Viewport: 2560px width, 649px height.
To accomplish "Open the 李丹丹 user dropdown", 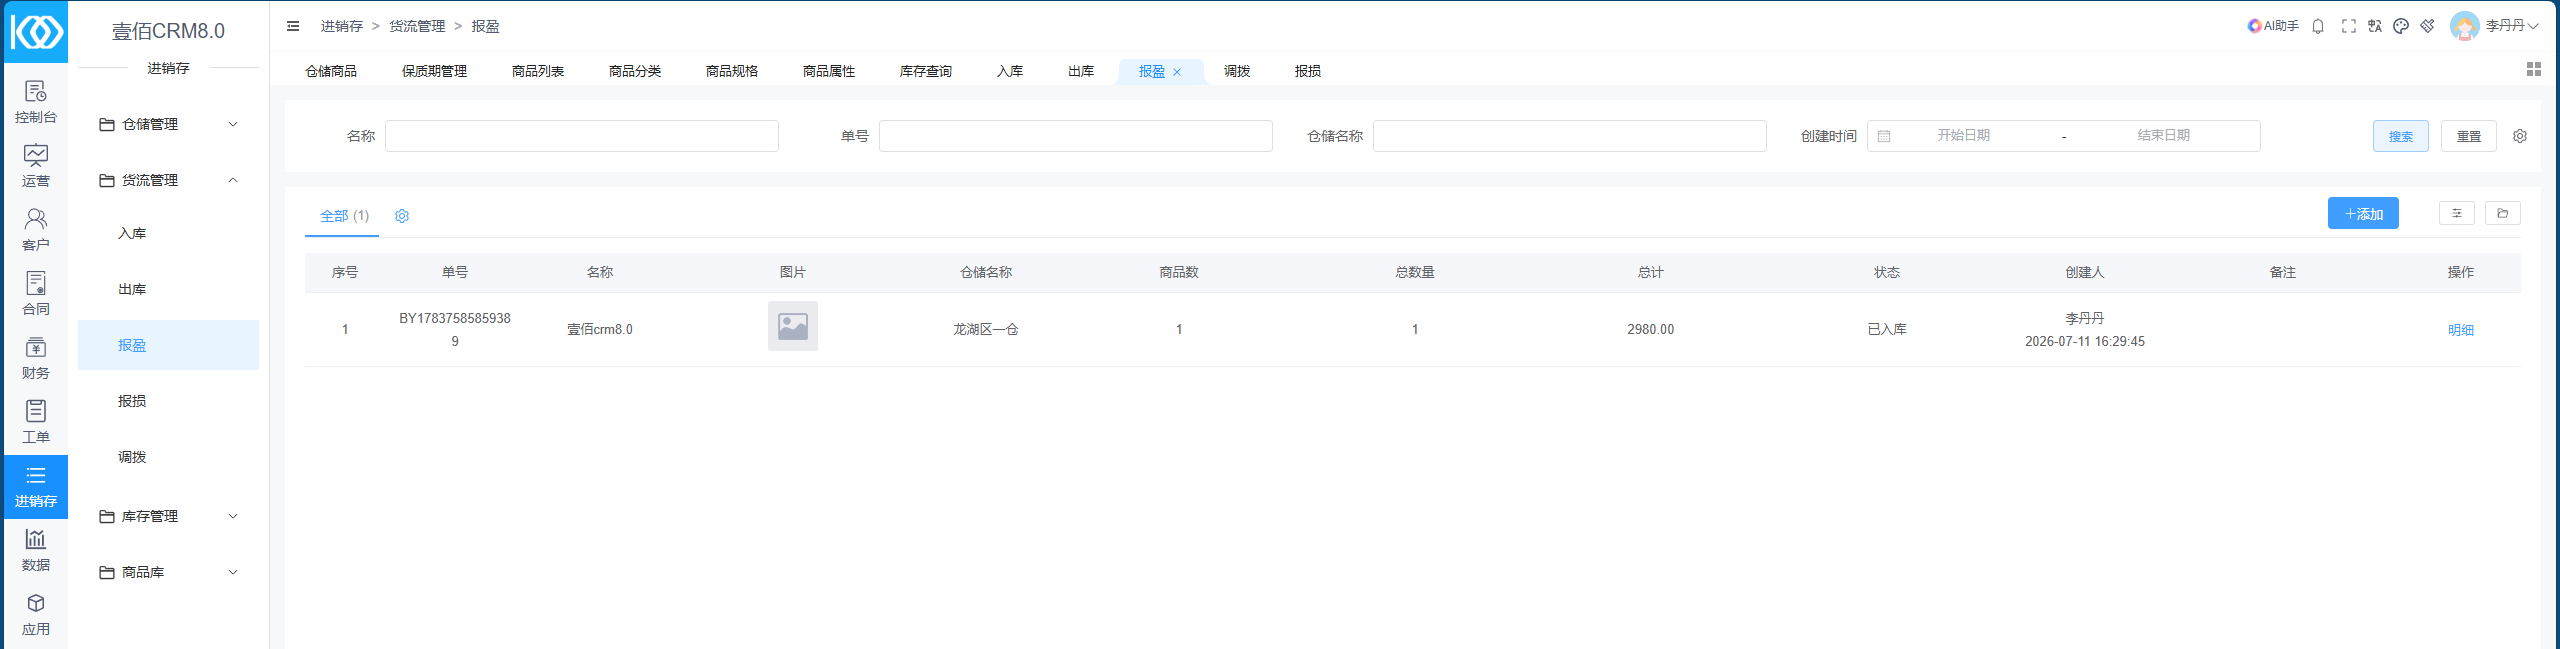I will coord(2511,26).
